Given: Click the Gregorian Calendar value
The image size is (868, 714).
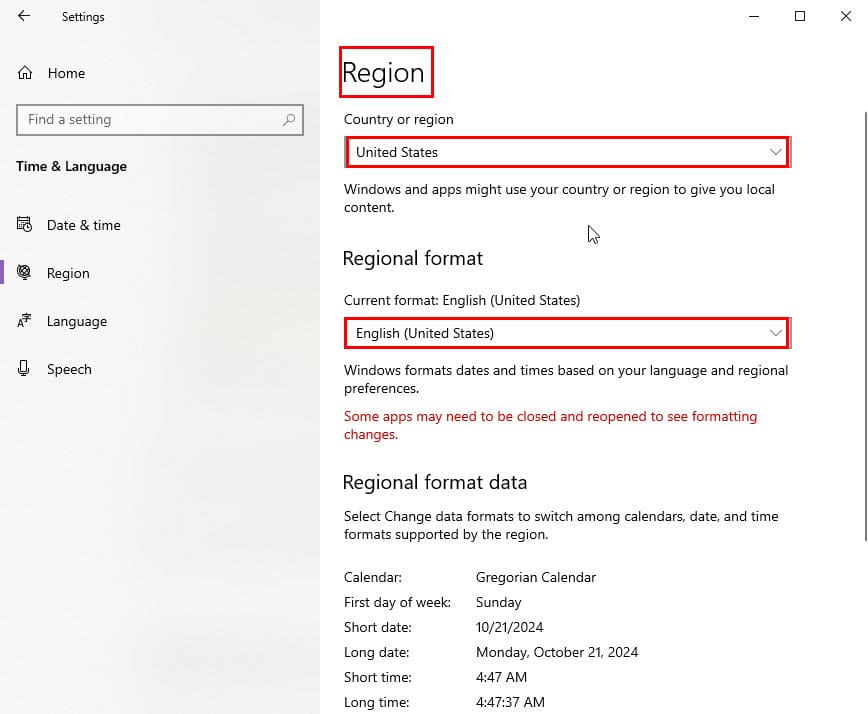Looking at the screenshot, I should tap(536, 577).
